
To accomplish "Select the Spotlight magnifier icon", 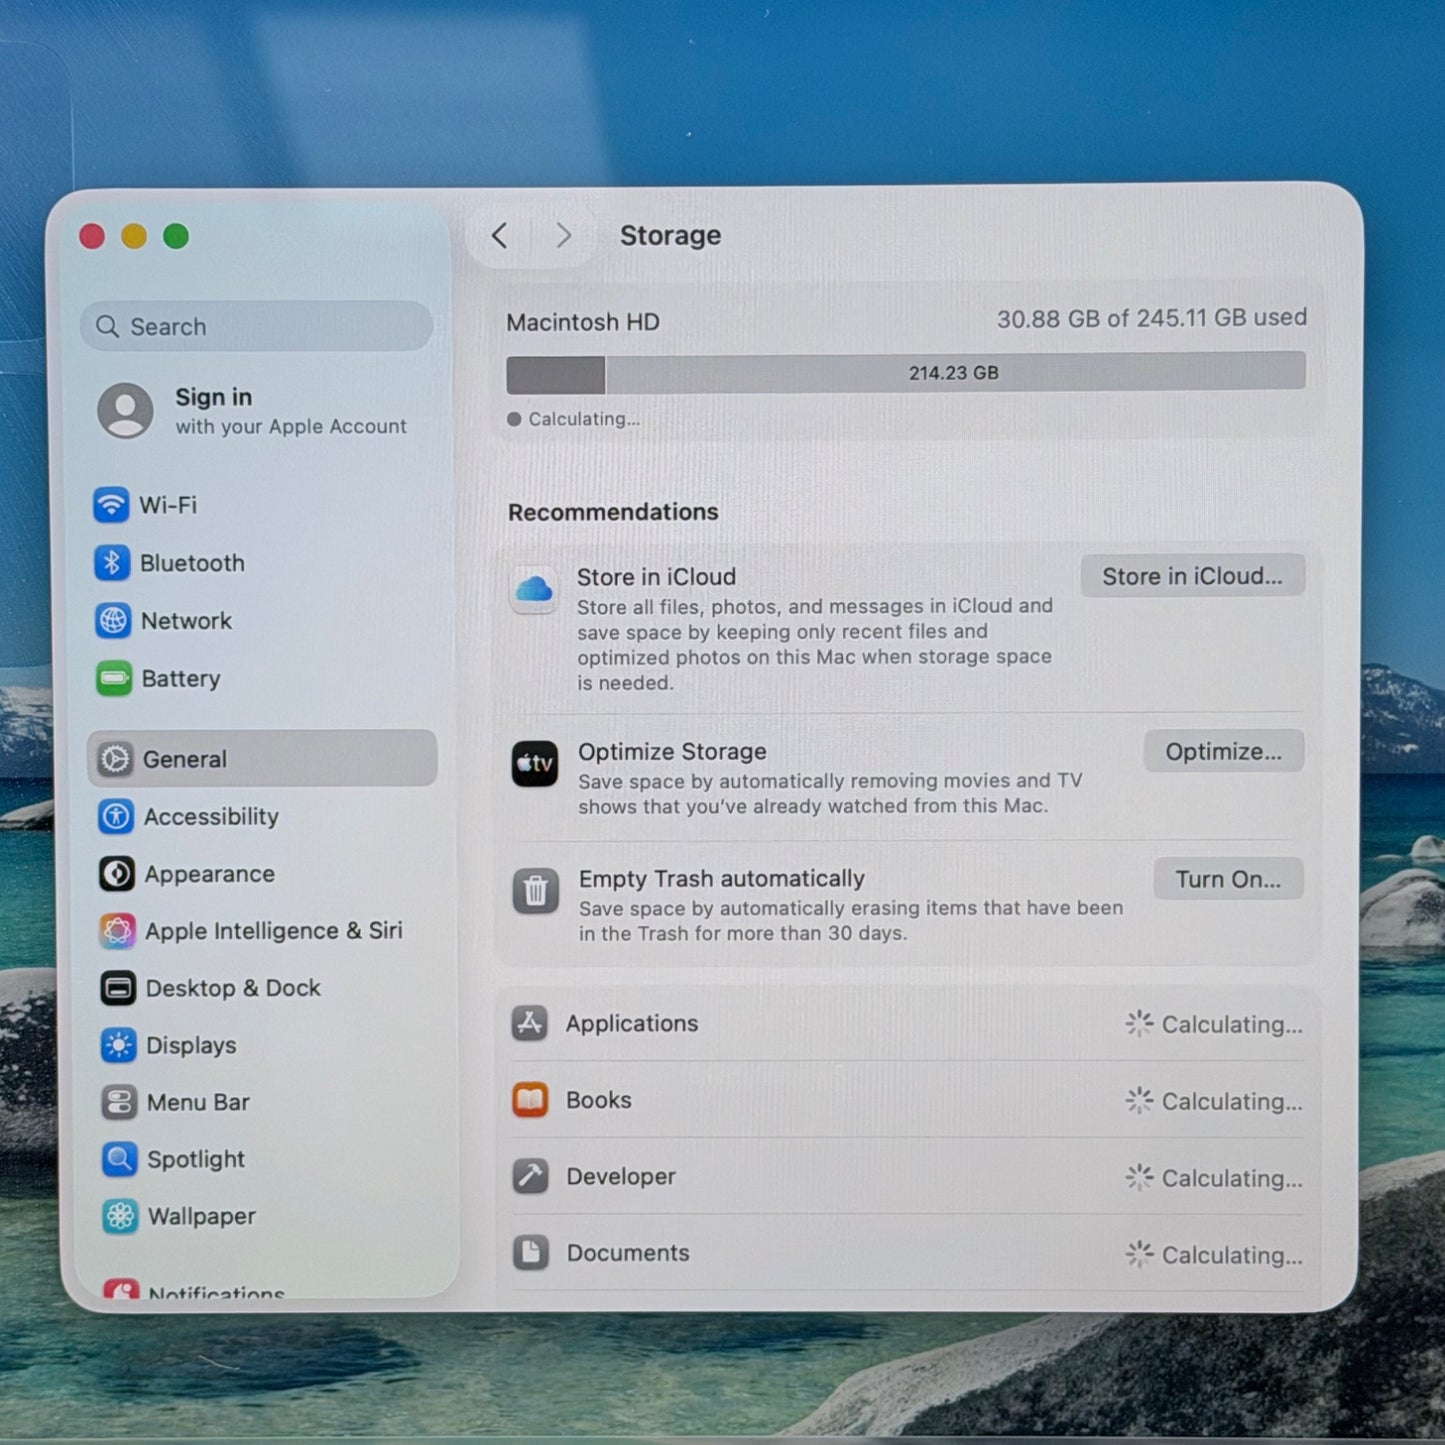I will coord(119,1159).
